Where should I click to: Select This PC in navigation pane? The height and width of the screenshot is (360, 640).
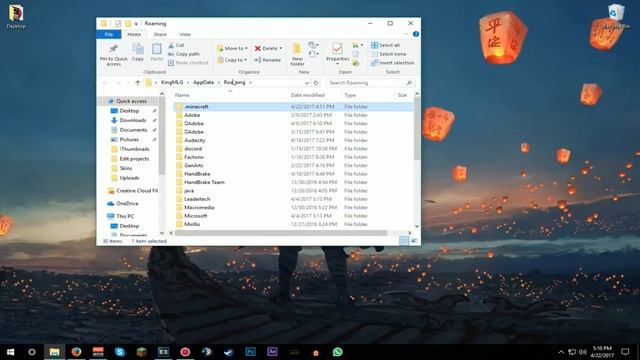125,216
